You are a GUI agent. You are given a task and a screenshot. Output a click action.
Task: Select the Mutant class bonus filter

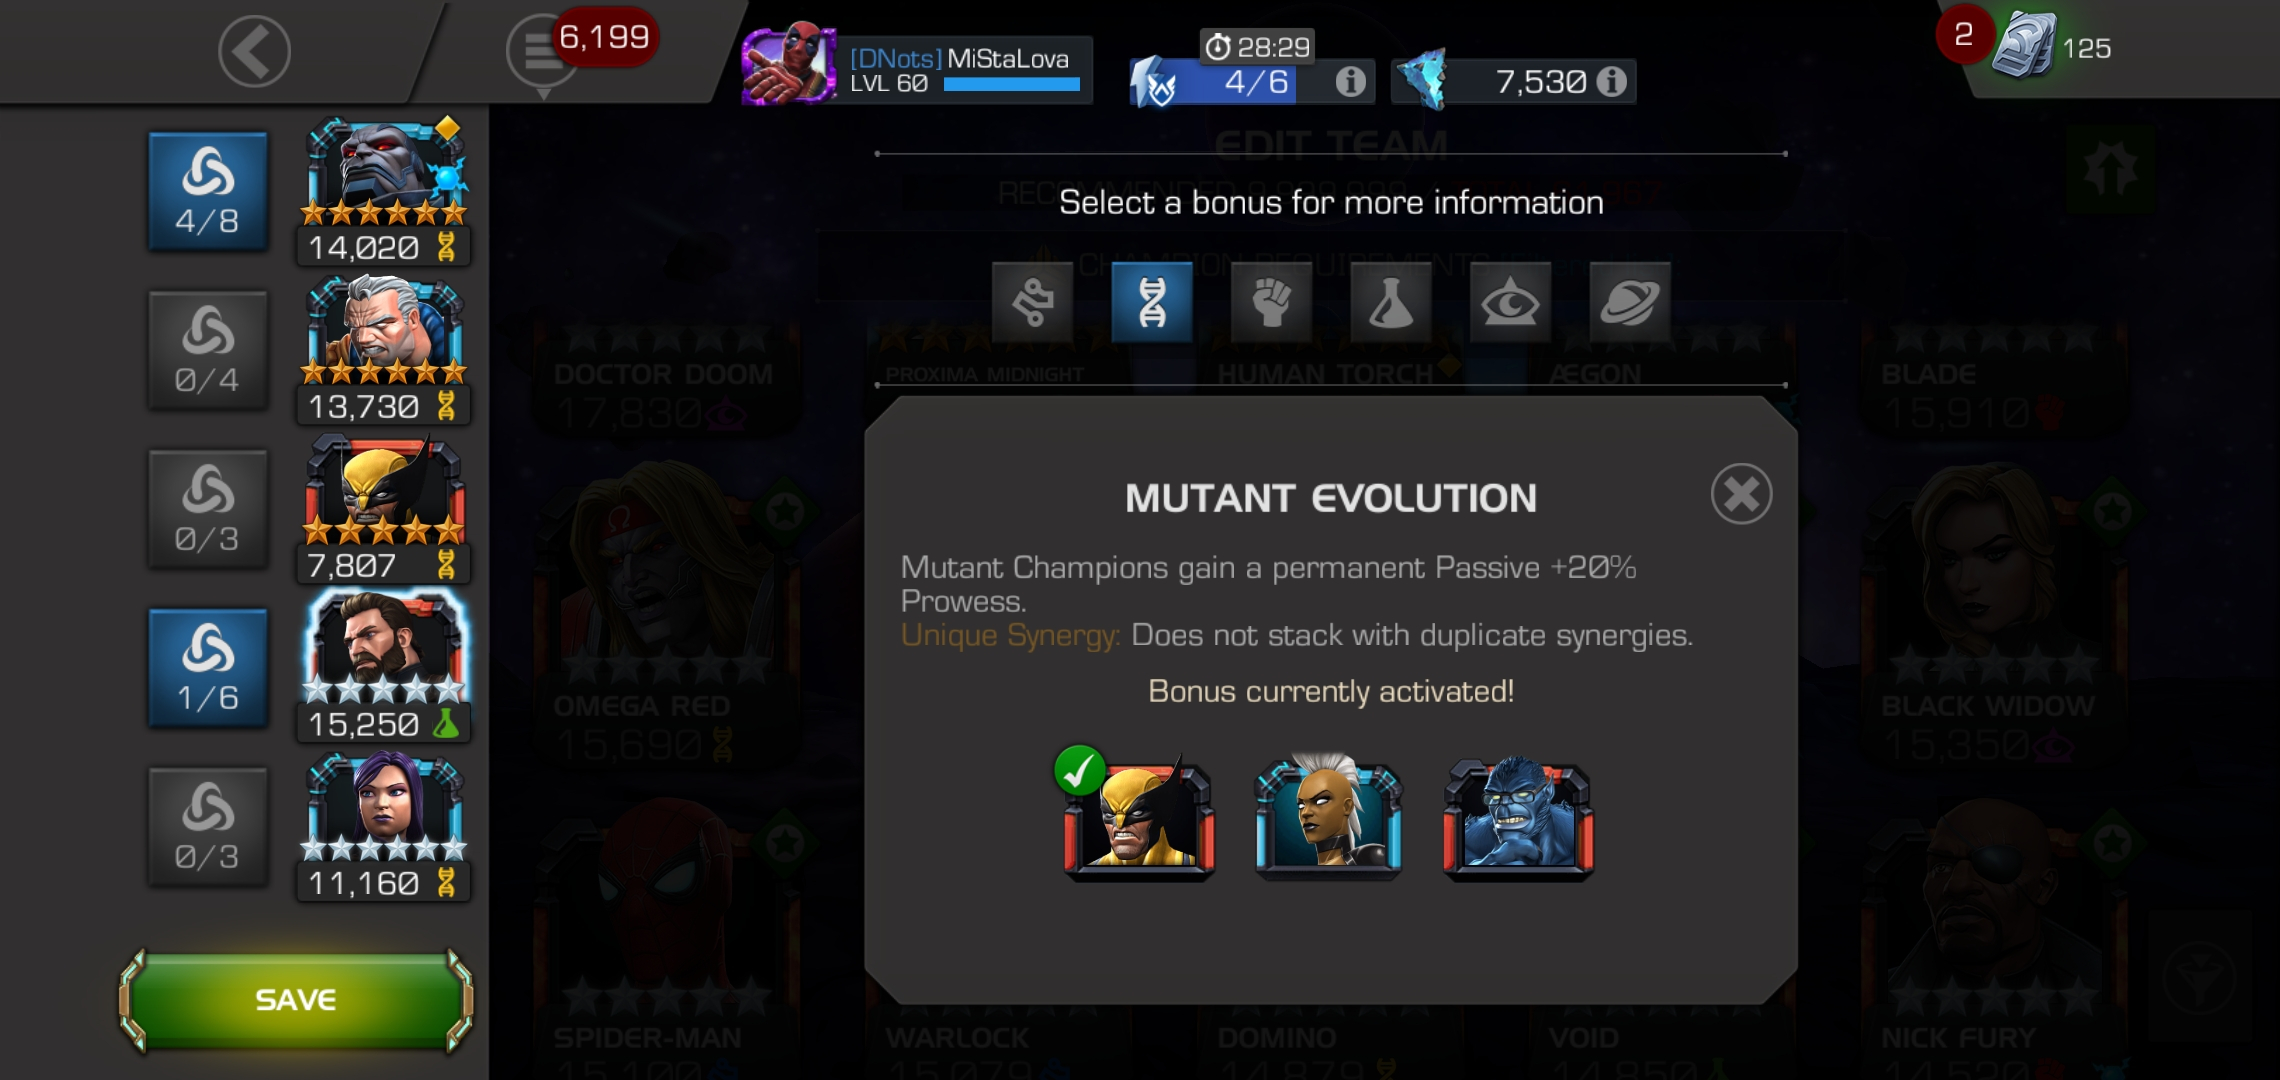1151,302
